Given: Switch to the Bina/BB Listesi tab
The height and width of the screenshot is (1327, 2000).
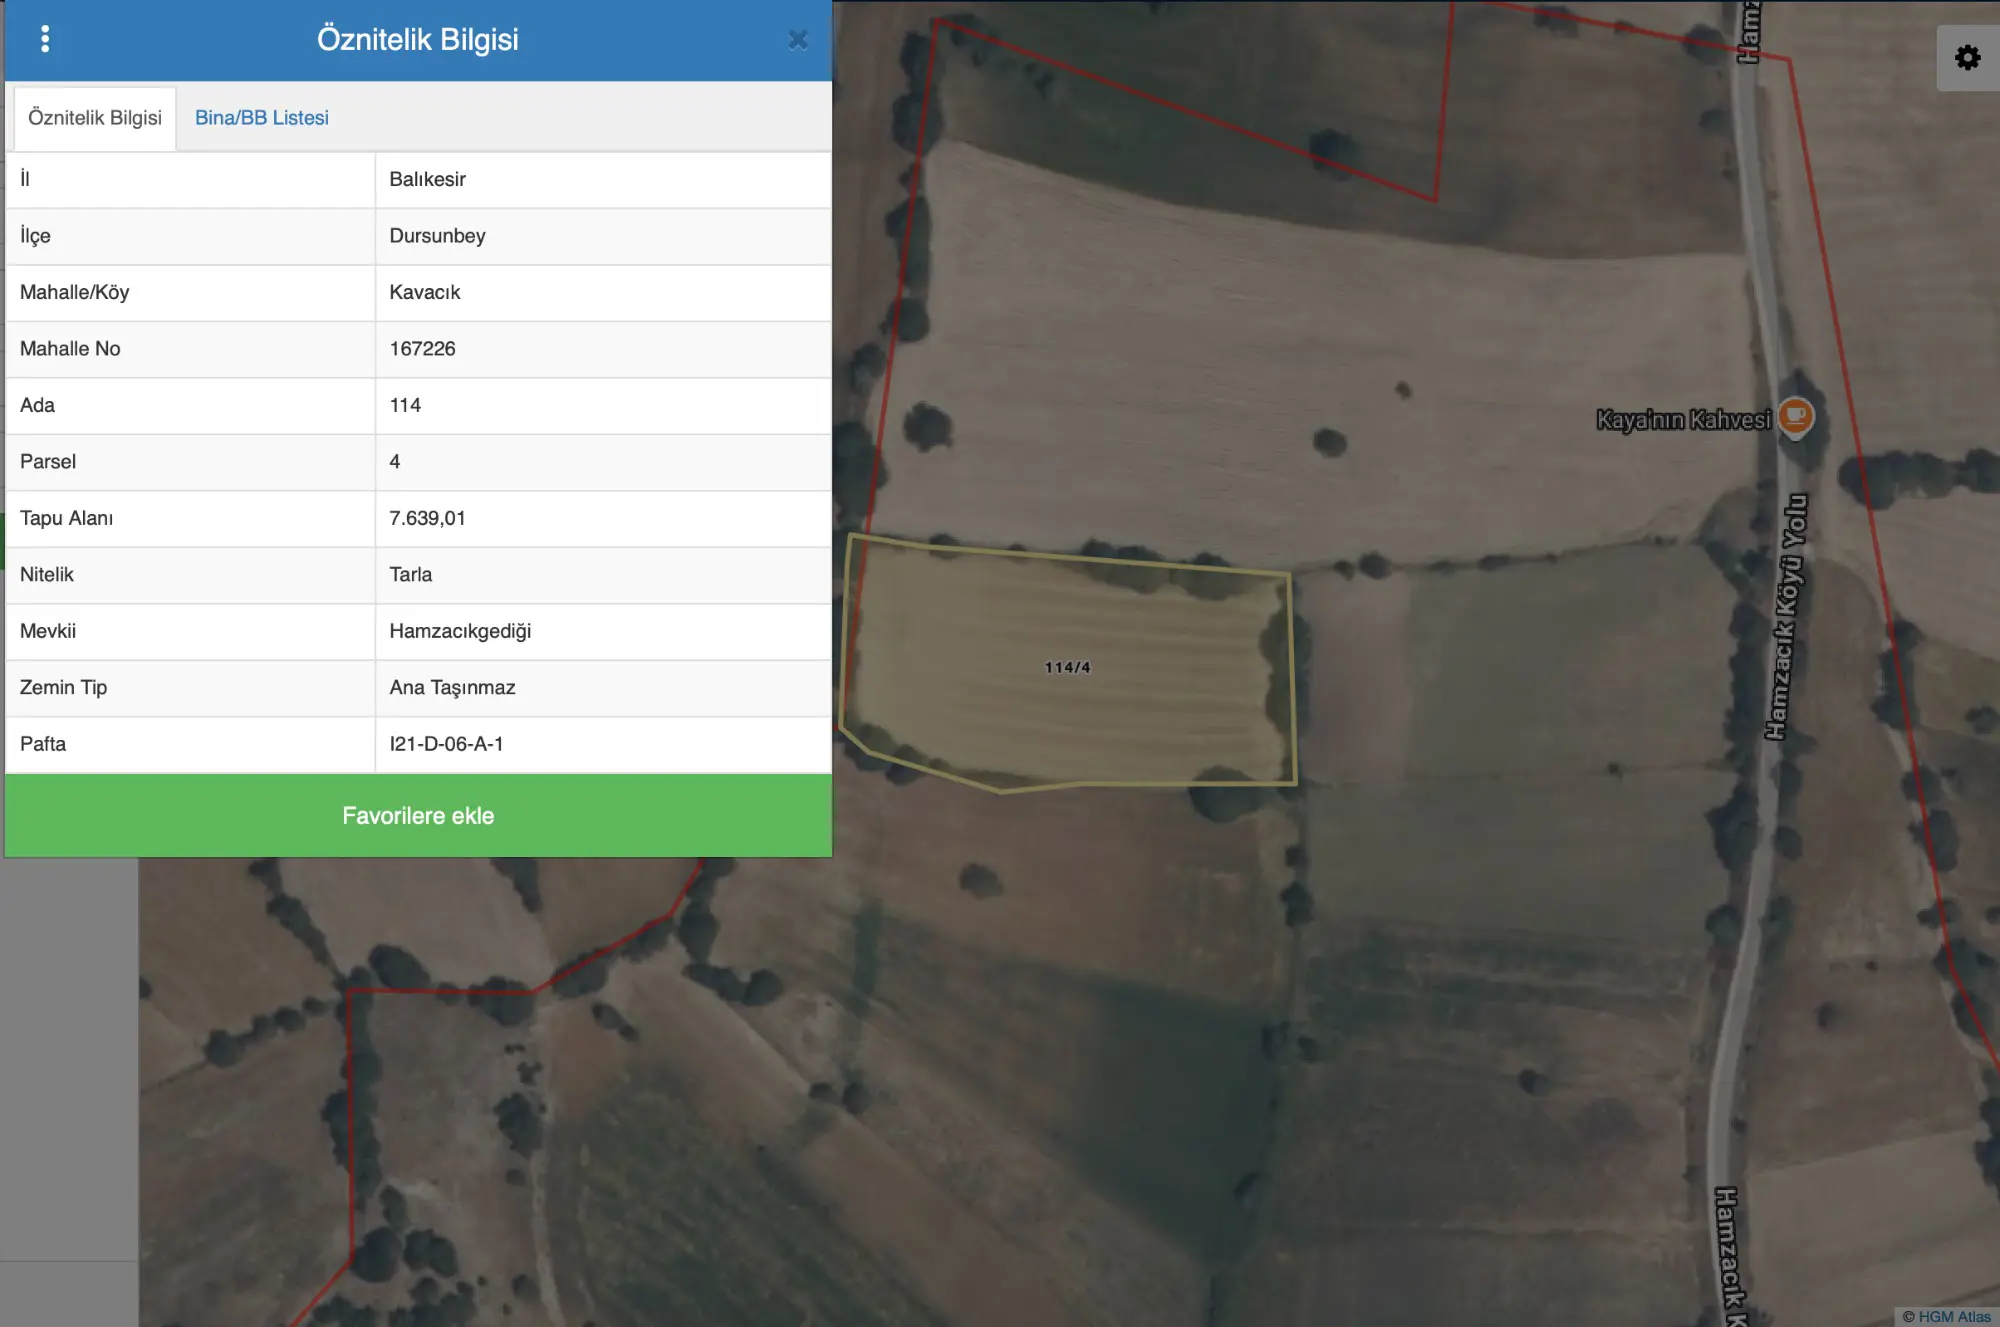Looking at the screenshot, I should [x=261, y=118].
